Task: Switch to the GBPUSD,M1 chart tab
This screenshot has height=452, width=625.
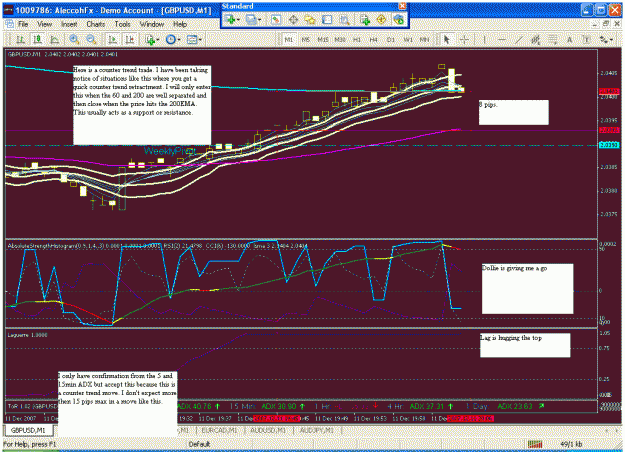Action: click(x=29, y=430)
